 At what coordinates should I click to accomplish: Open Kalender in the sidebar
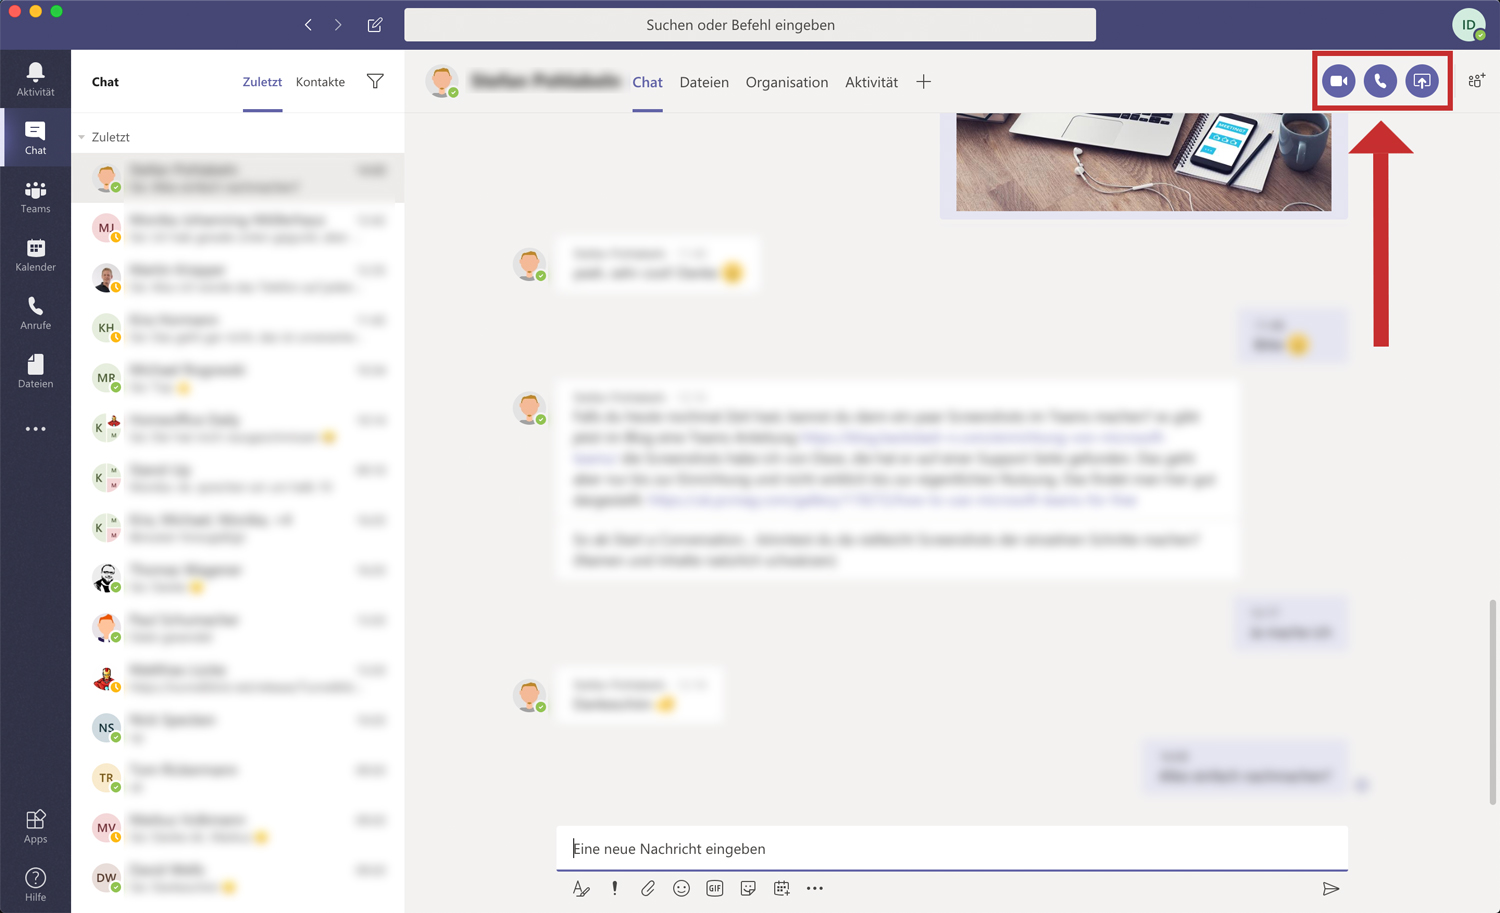click(35, 255)
